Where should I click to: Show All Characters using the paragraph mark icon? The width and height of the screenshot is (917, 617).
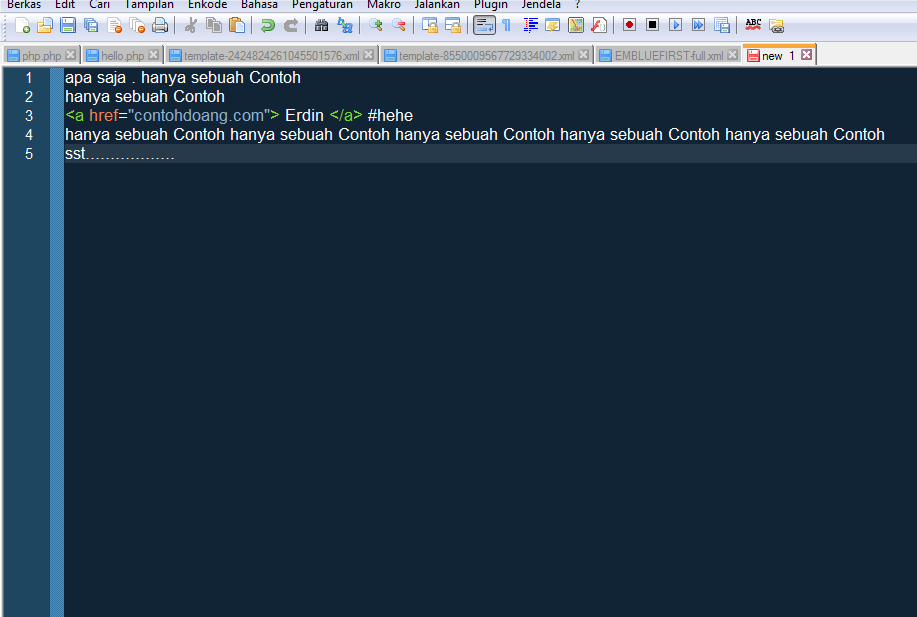[x=506, y=24]
